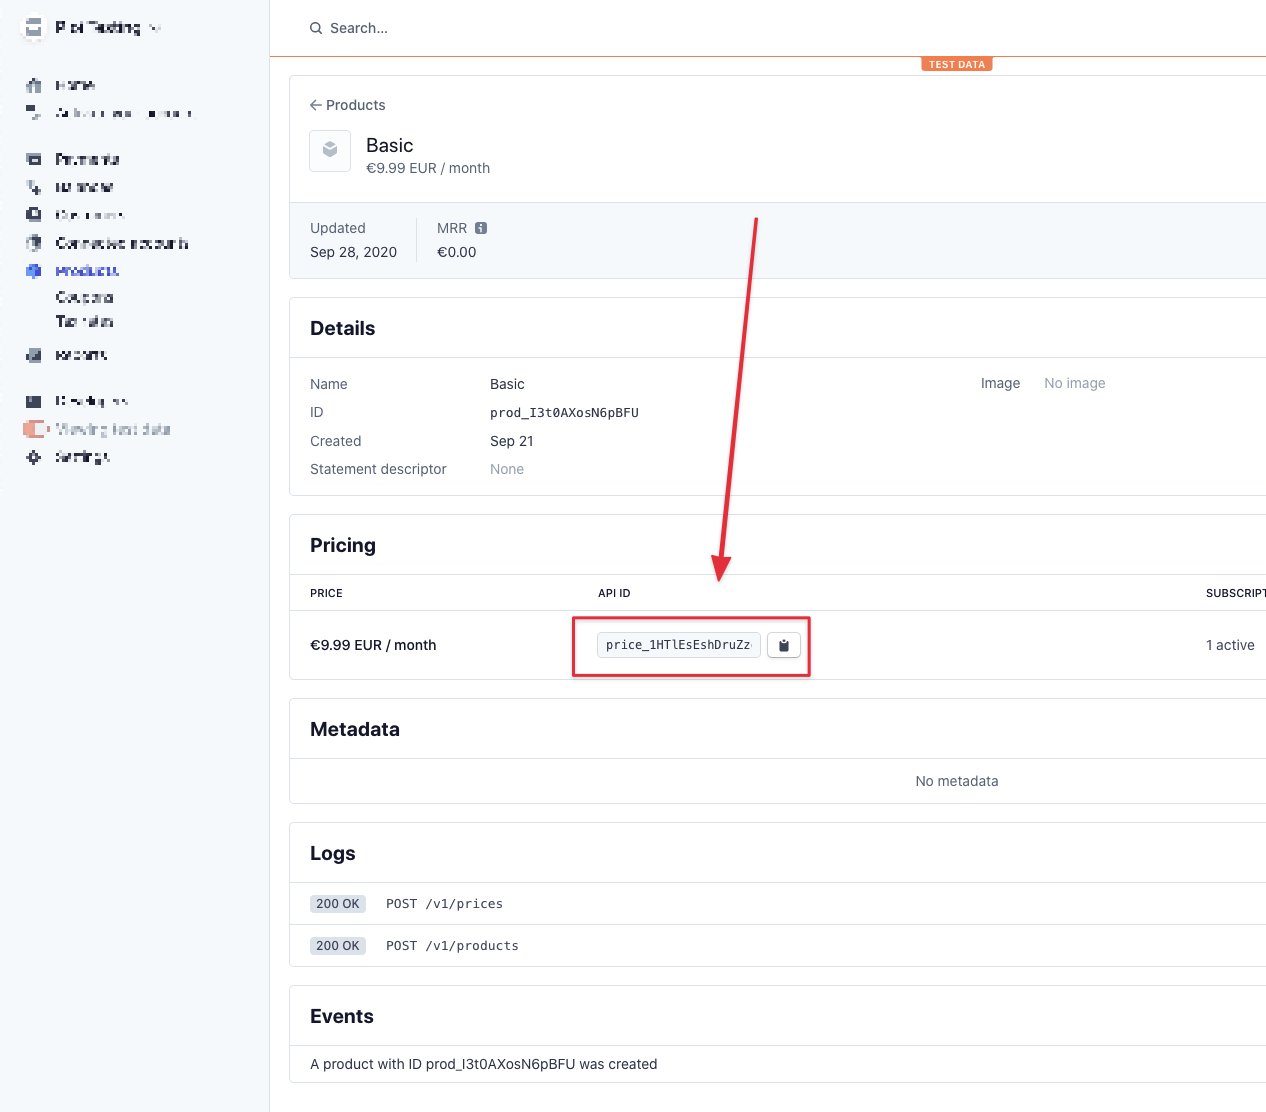This screenshot has height=1112, width=1266.
Task: Go back to Products list
Action: [x=348, y=105]
